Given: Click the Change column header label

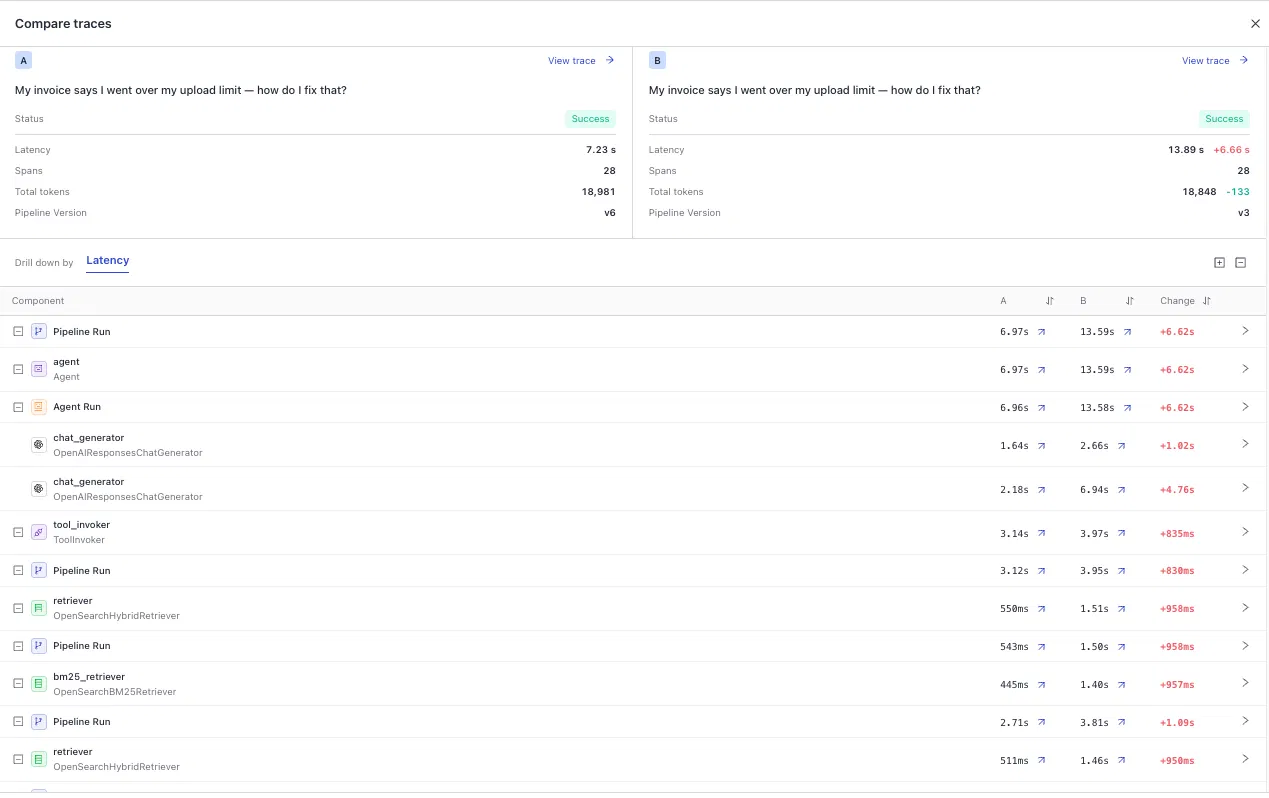Looking at the screenshot, I should [x=1177, y=301].
